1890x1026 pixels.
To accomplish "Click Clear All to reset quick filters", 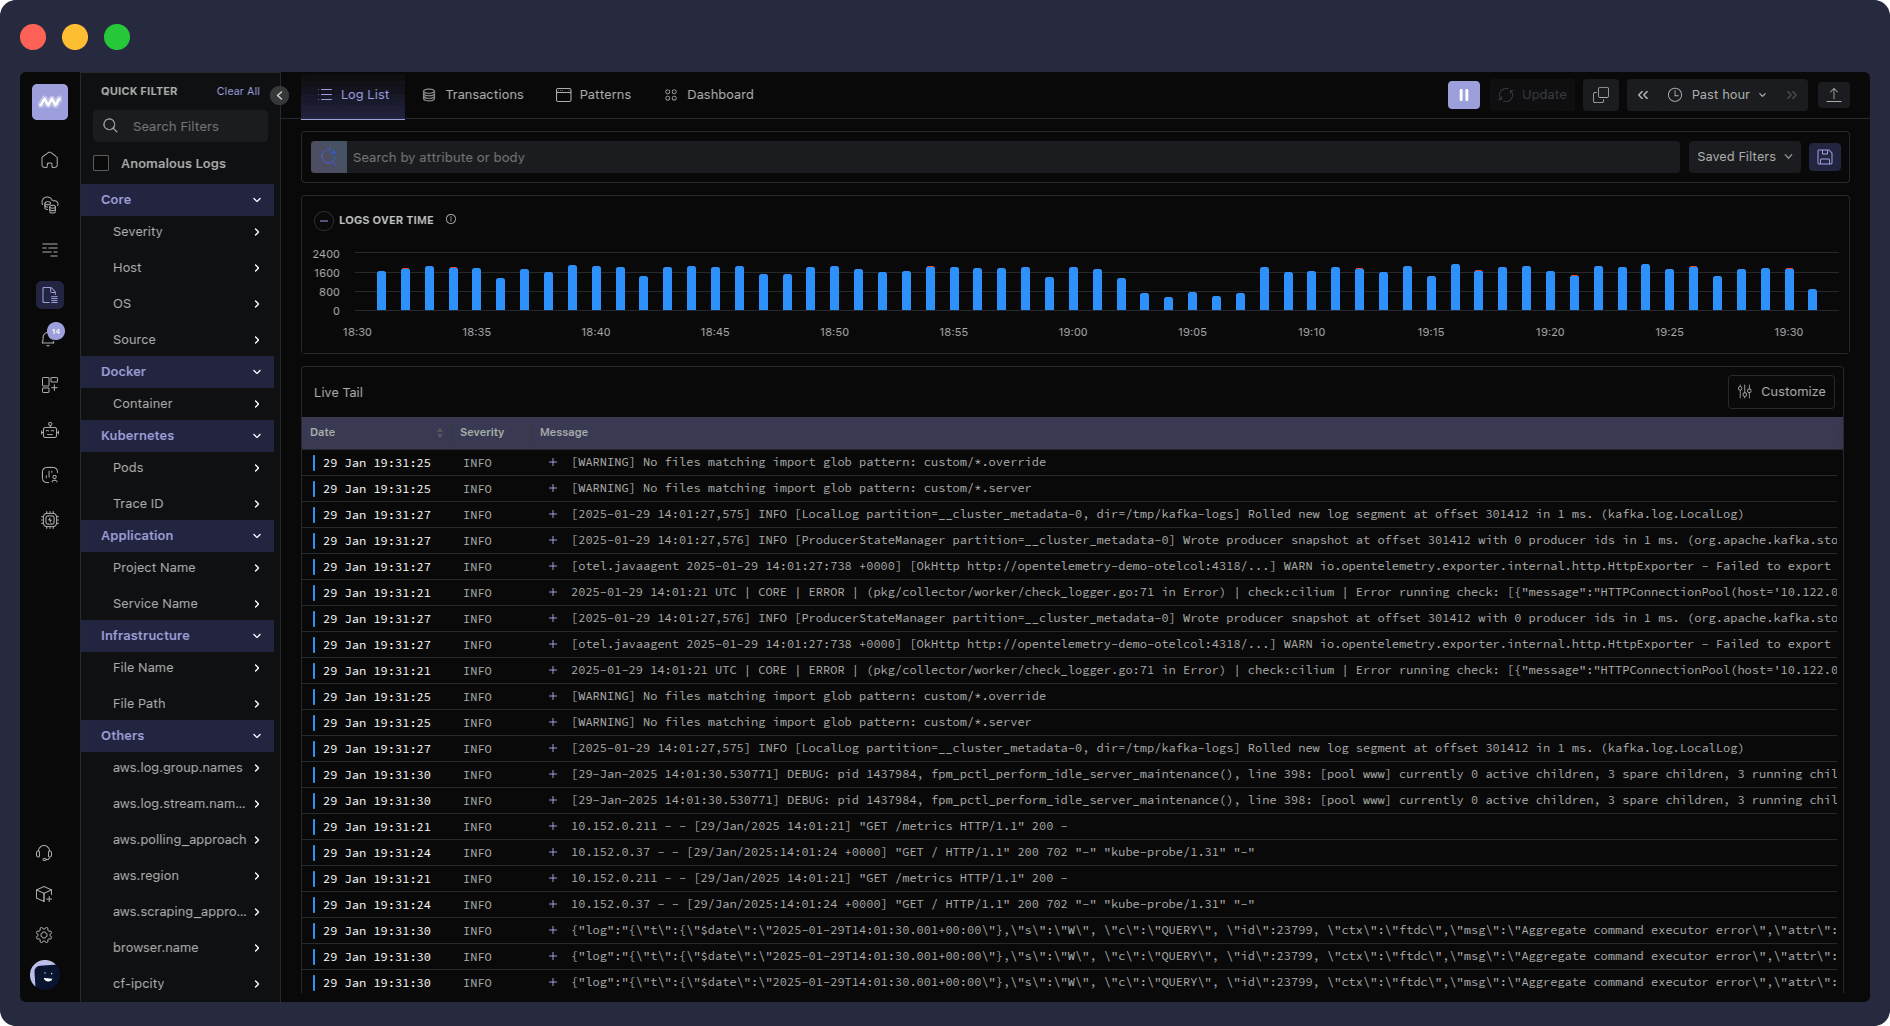I will 238,90.
